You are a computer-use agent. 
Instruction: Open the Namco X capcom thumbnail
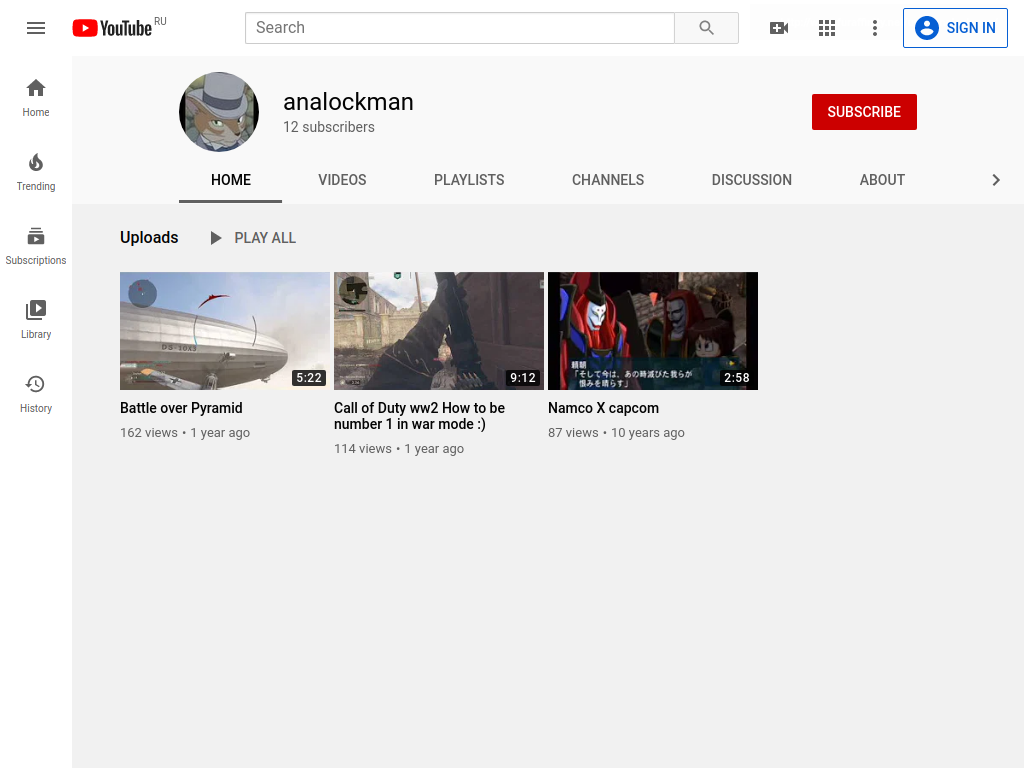(653, 331)
